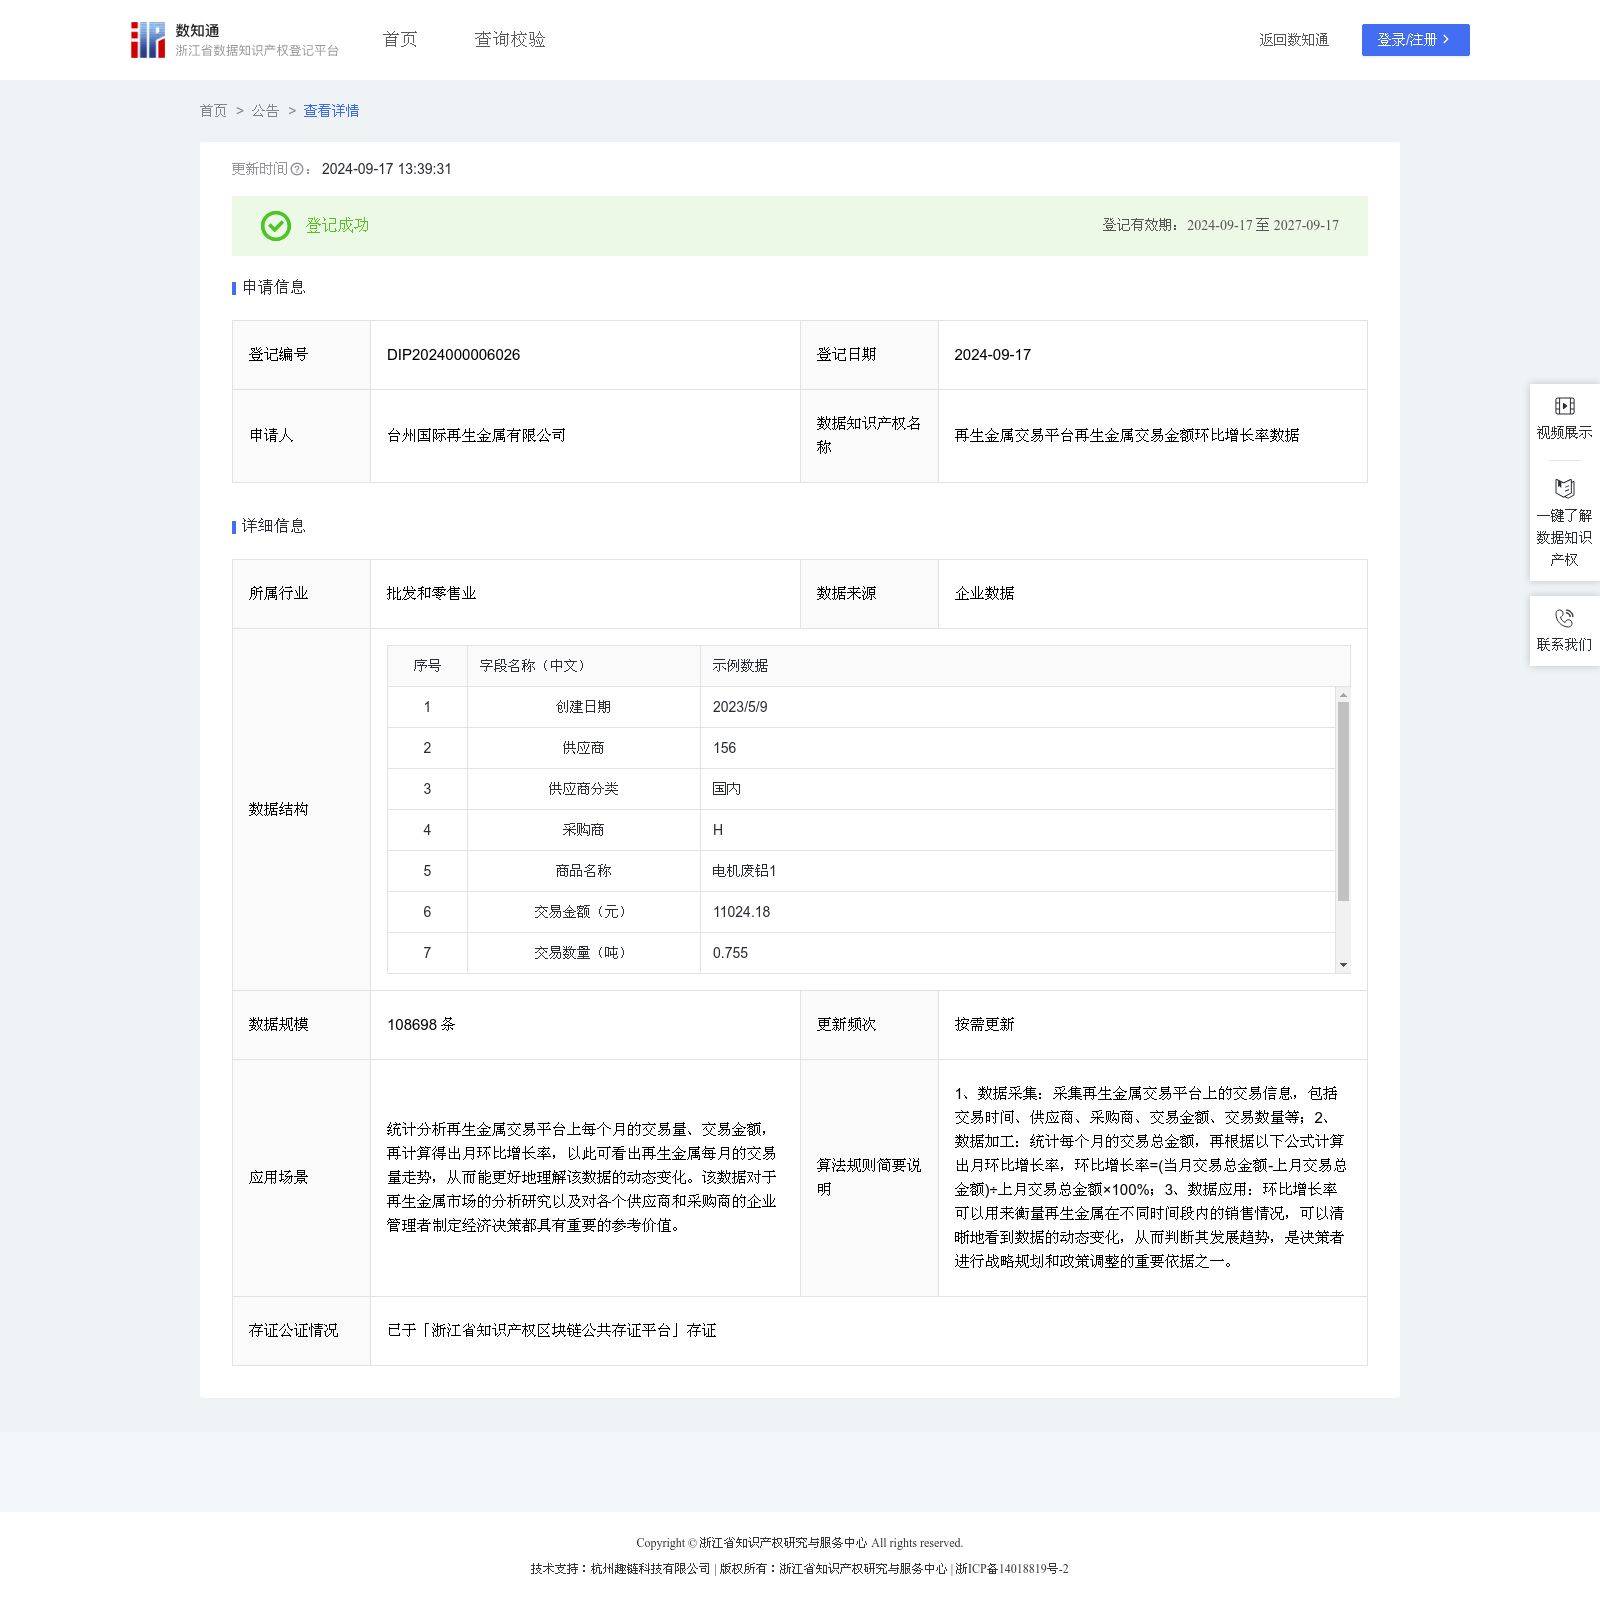Click the data table scrollbar down arrow
The width and height of the screenshot is (1600, 1600).
pos(1343,965)
